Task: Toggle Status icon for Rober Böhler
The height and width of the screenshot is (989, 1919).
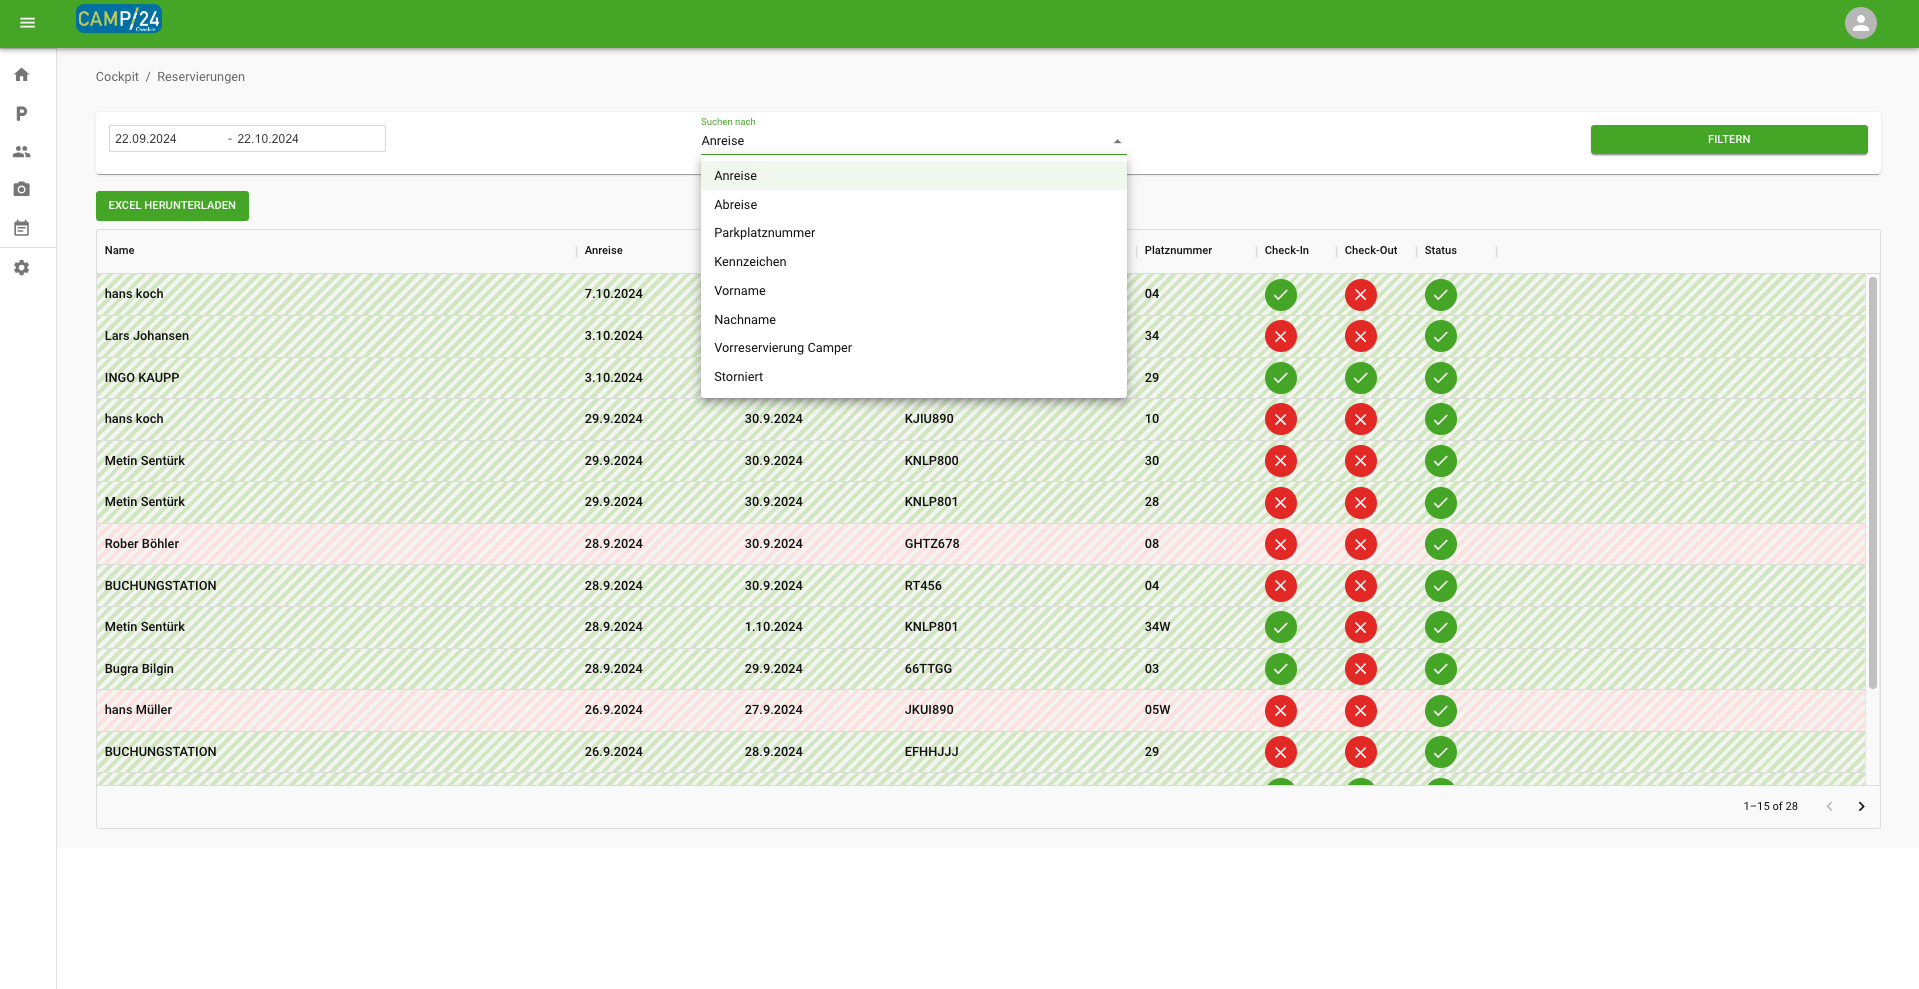Action: click(x=1440, y=544)
